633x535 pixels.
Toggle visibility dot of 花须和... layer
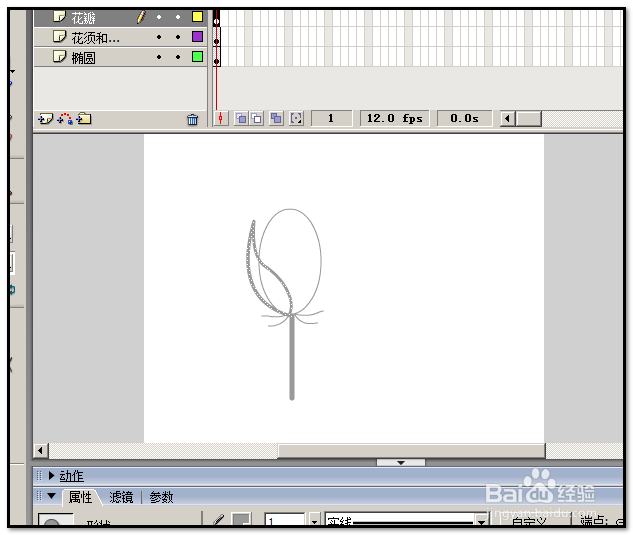[x=159, y=37]
